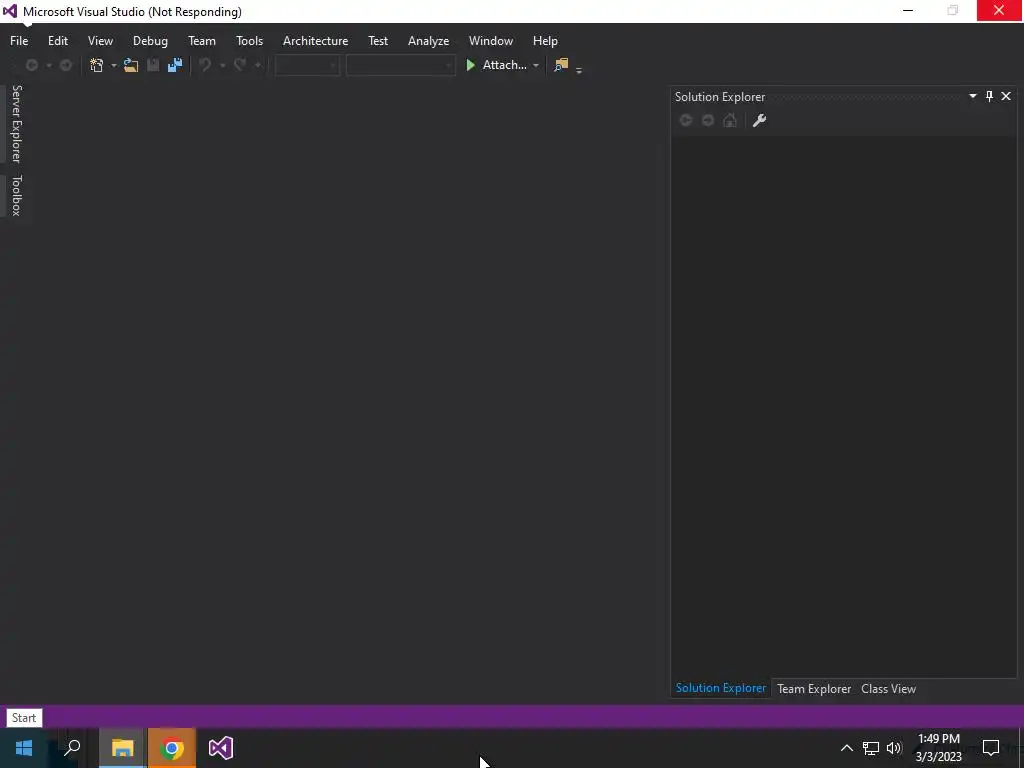Expand the Redo history dropdown arrow
Image resolution: width=1024 pixels, height=768 pixels.
coord(257,65)
